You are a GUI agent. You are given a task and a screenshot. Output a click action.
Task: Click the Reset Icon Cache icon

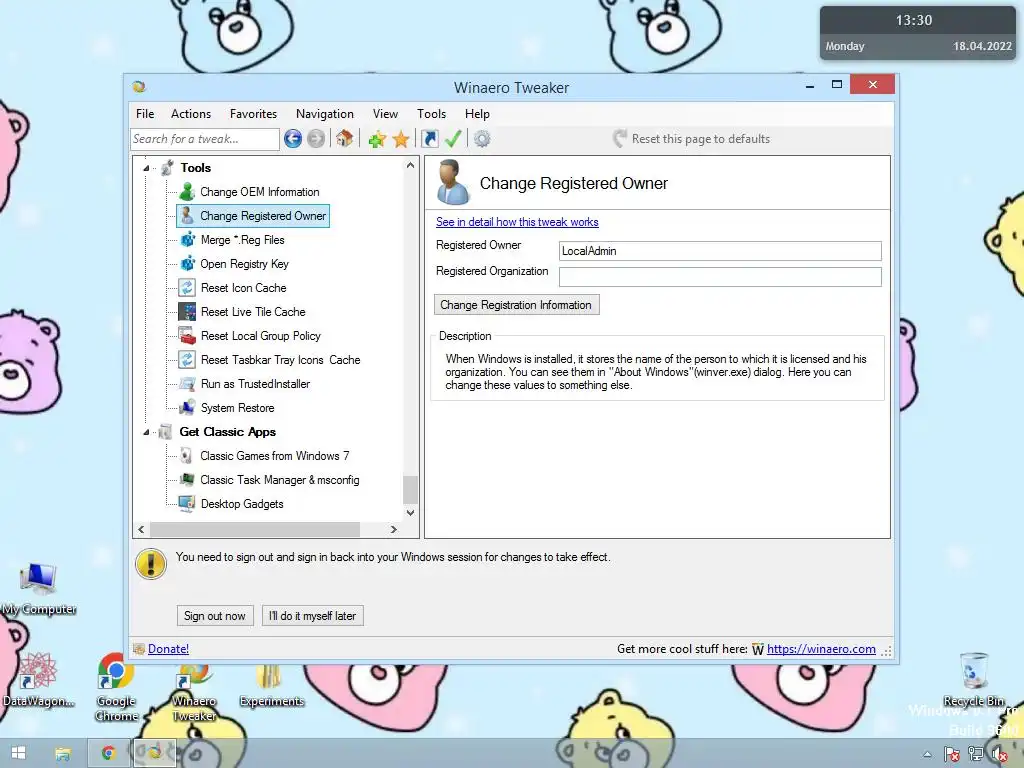pyautogui.click(x=187, y=288)
